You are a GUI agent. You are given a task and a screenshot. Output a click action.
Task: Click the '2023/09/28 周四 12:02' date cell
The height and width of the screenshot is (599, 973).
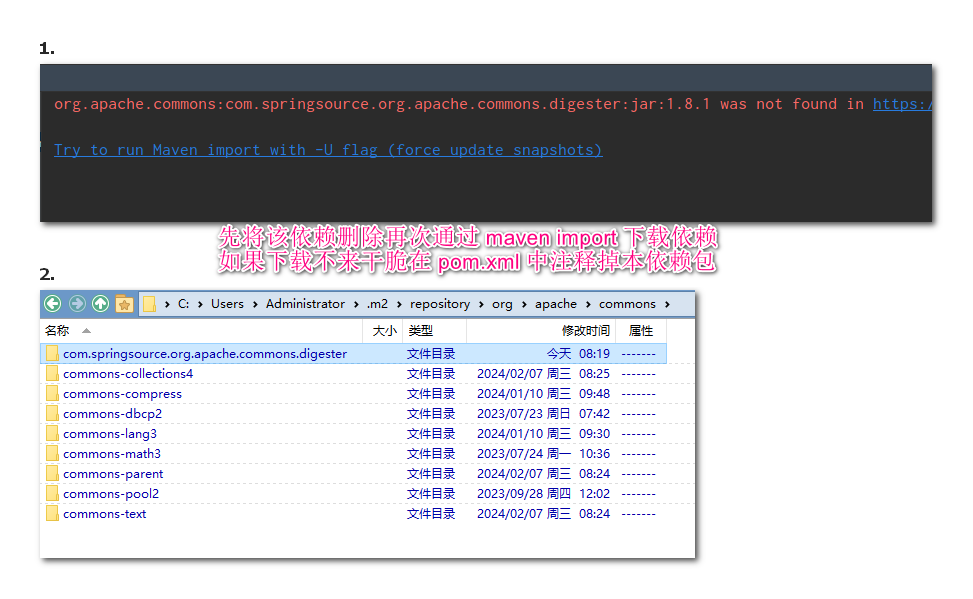point(543,494)
